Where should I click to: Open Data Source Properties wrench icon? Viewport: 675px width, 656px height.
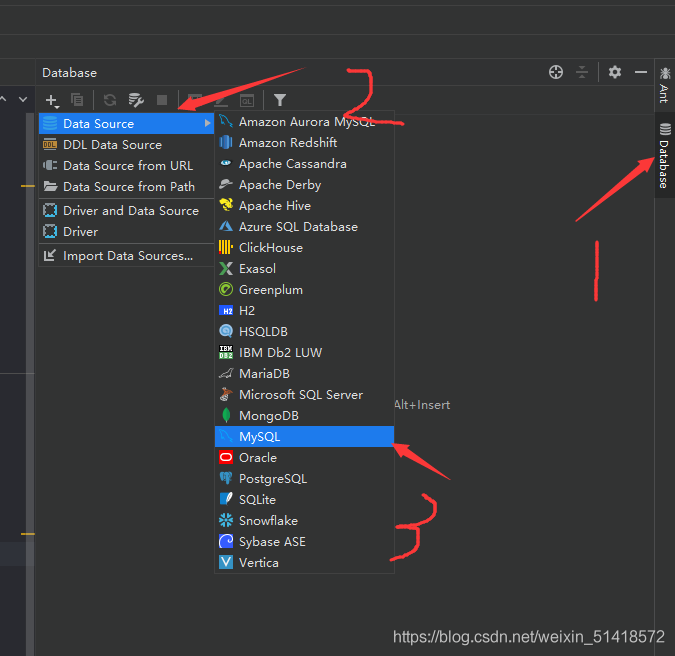(136, 100)
